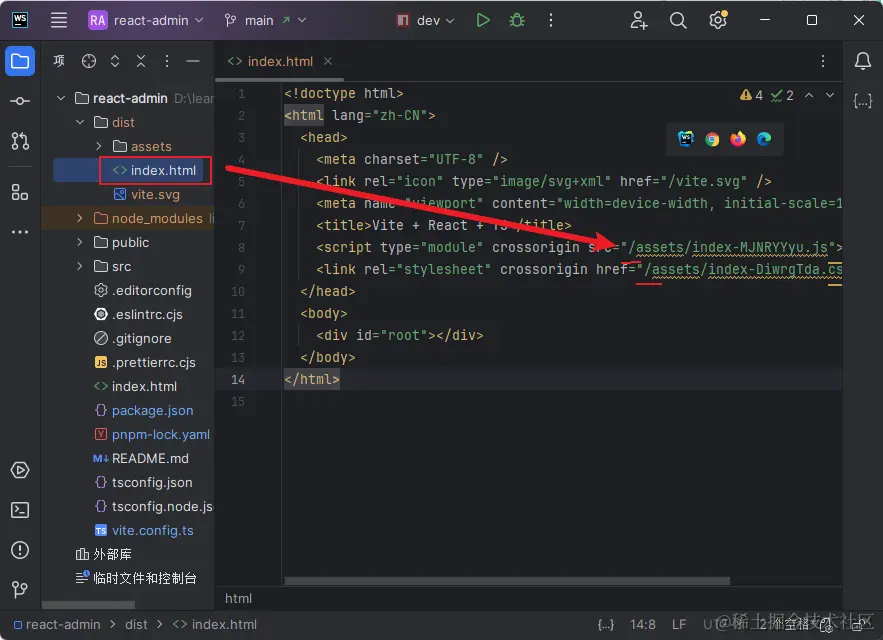
Task: Open Search Everywhere magnifier
Action: coord(678,20)
